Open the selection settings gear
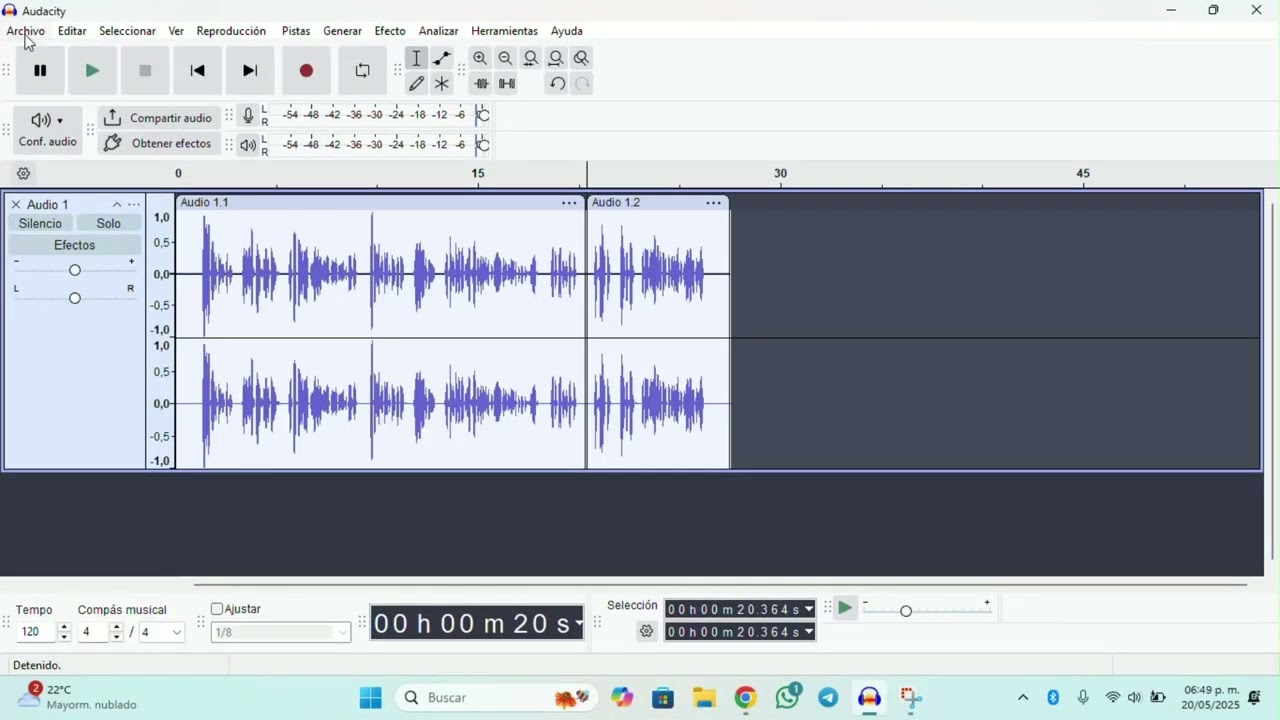Screen dimensions: 1280x720 click(x=646, y=632)
